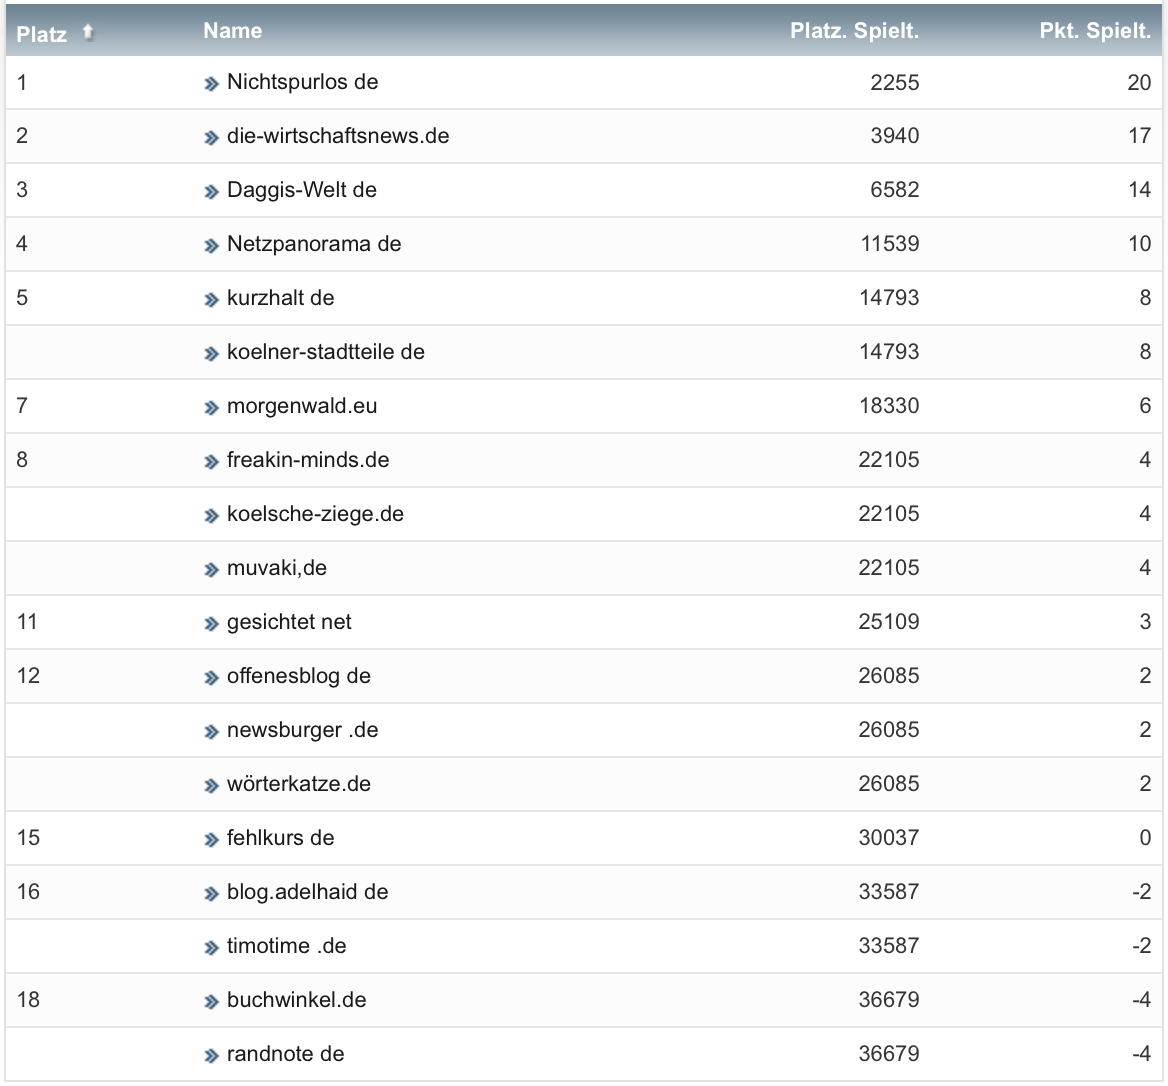This screenshot has width=1168, height=1086.
Task: Open the morgenwald.eu link
Action: 302,406
